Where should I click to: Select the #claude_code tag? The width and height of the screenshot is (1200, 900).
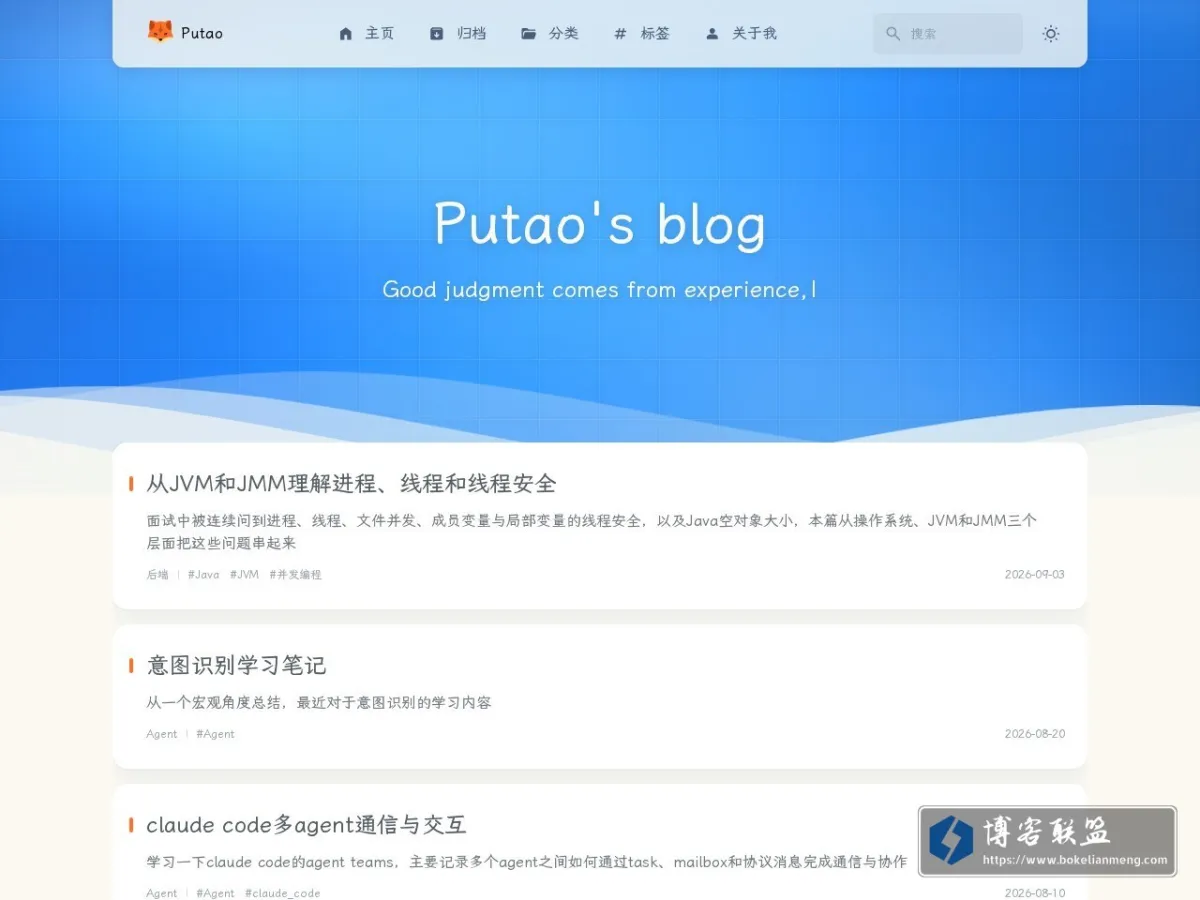pos(282,893)
